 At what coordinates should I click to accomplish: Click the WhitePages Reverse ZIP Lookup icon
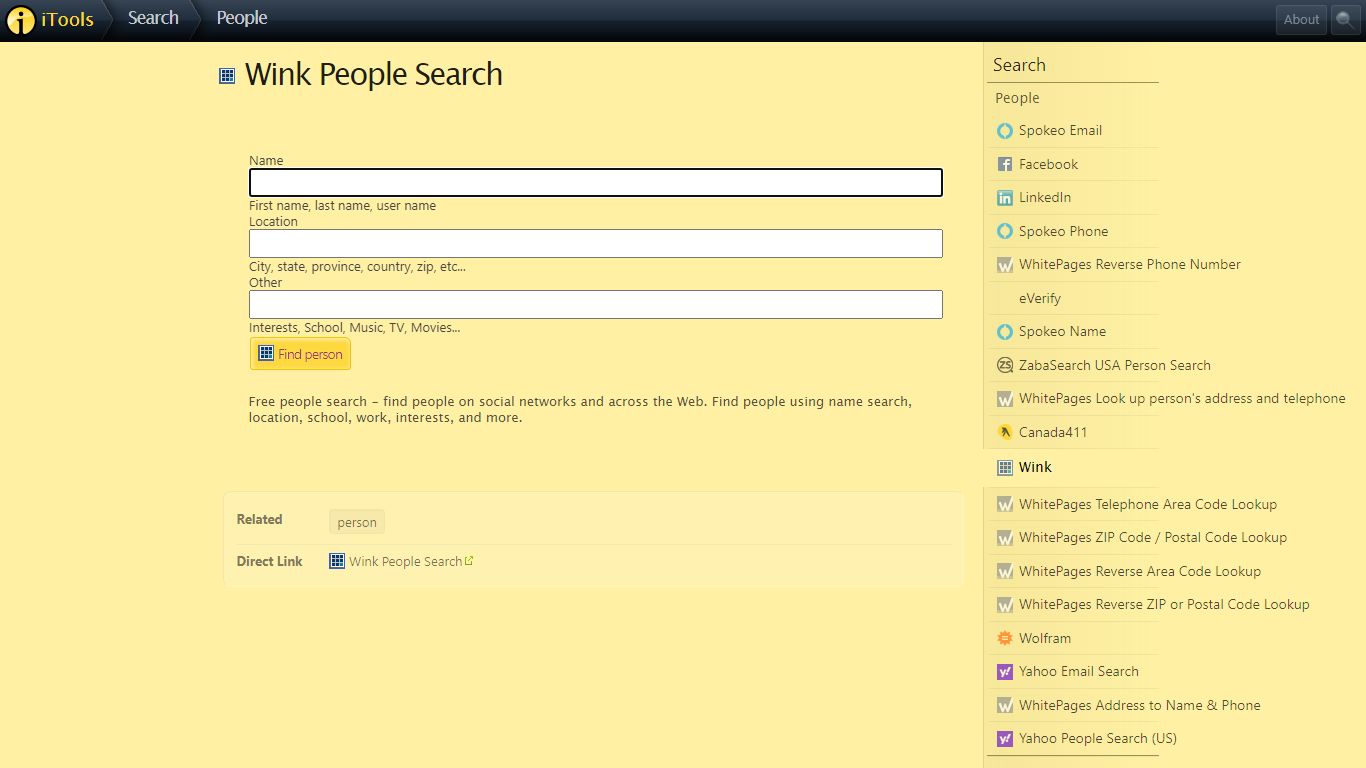coord(1005,605)
